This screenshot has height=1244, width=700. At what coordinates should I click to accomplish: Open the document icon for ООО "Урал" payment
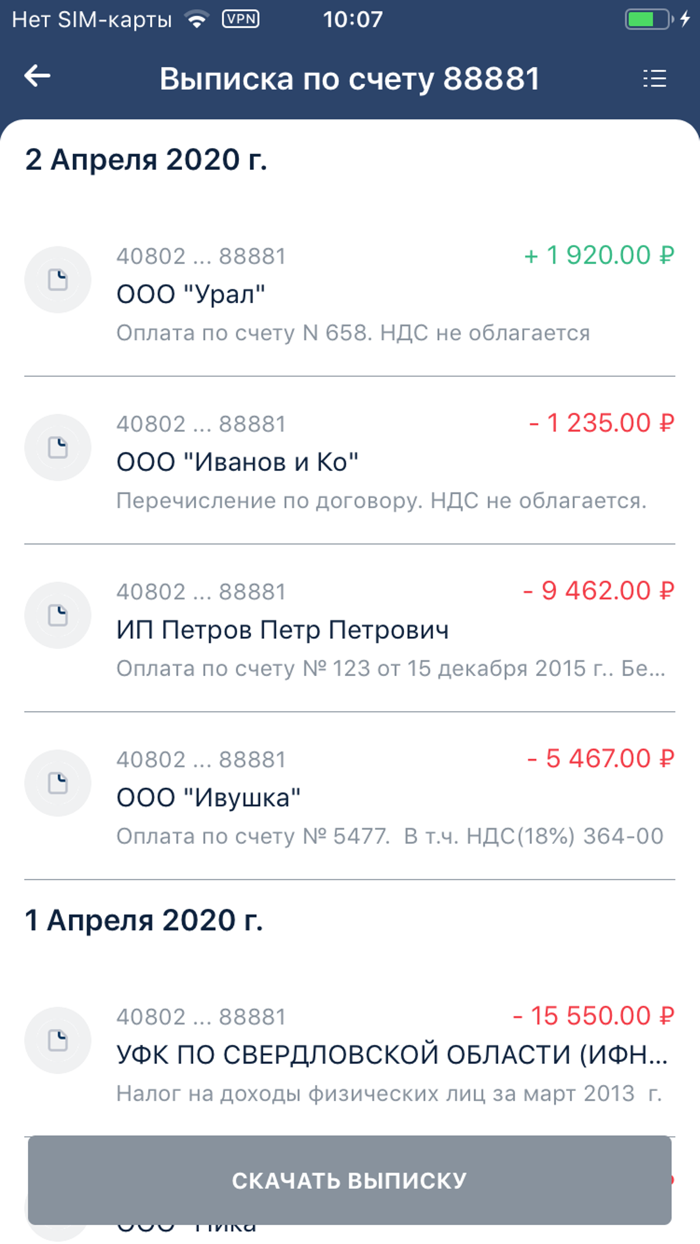(57, 280)
